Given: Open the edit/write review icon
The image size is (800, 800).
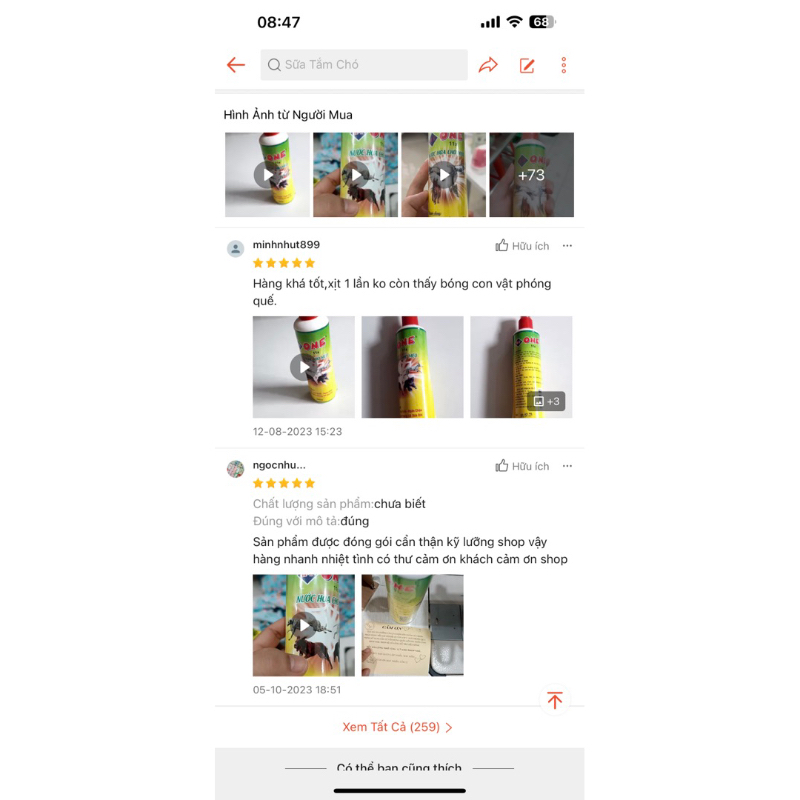Looking at the screenshot, I should pyautogui.click(x=527, y=65).
